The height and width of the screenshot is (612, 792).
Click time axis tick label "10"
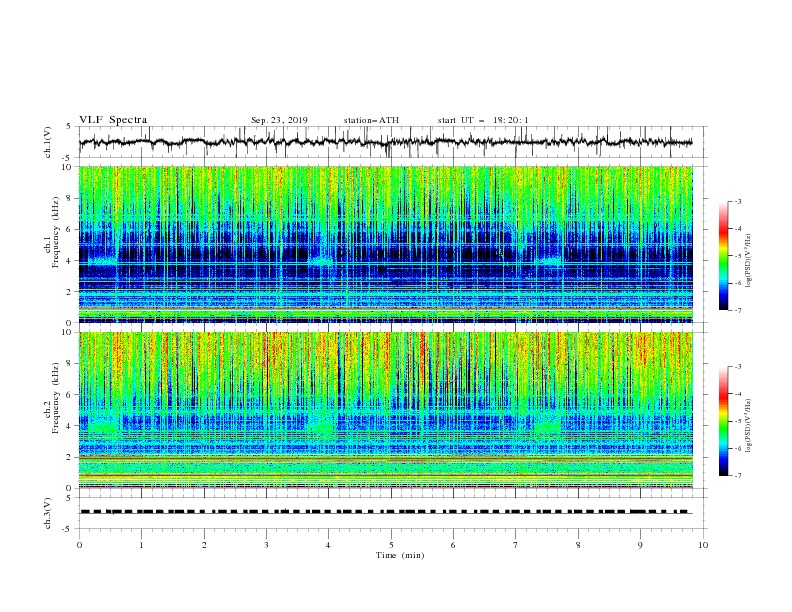tap(703, 545)
